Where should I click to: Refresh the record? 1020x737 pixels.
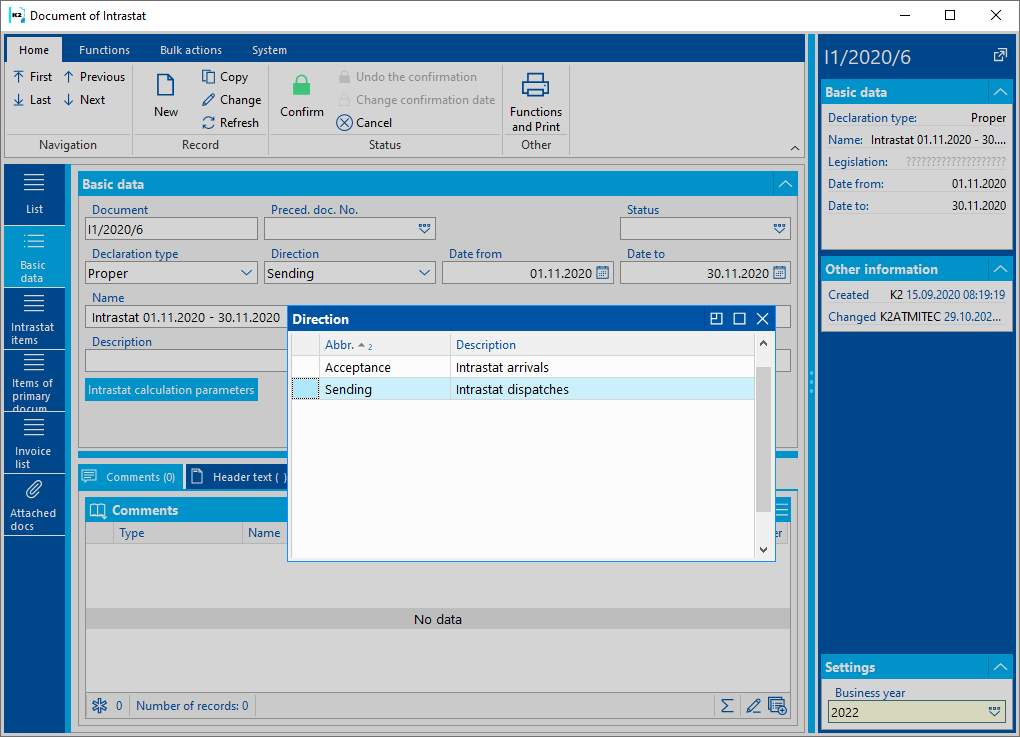coord(230,122)
